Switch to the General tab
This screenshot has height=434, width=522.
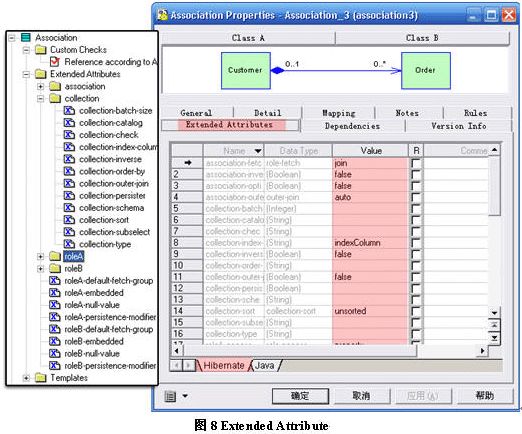[196, 113]
